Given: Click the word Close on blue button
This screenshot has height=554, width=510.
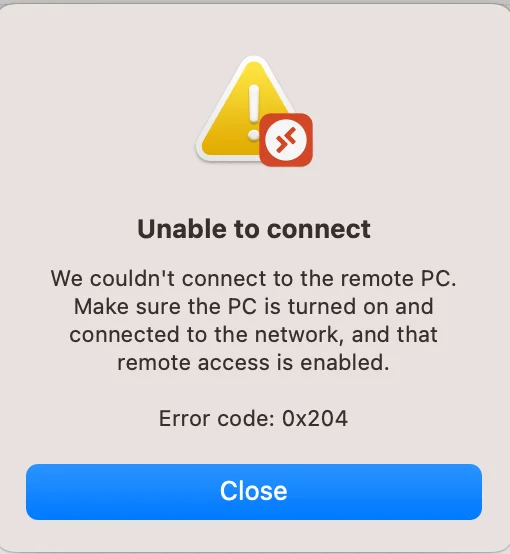Looking at the screenshot, I should click(254, 491).
